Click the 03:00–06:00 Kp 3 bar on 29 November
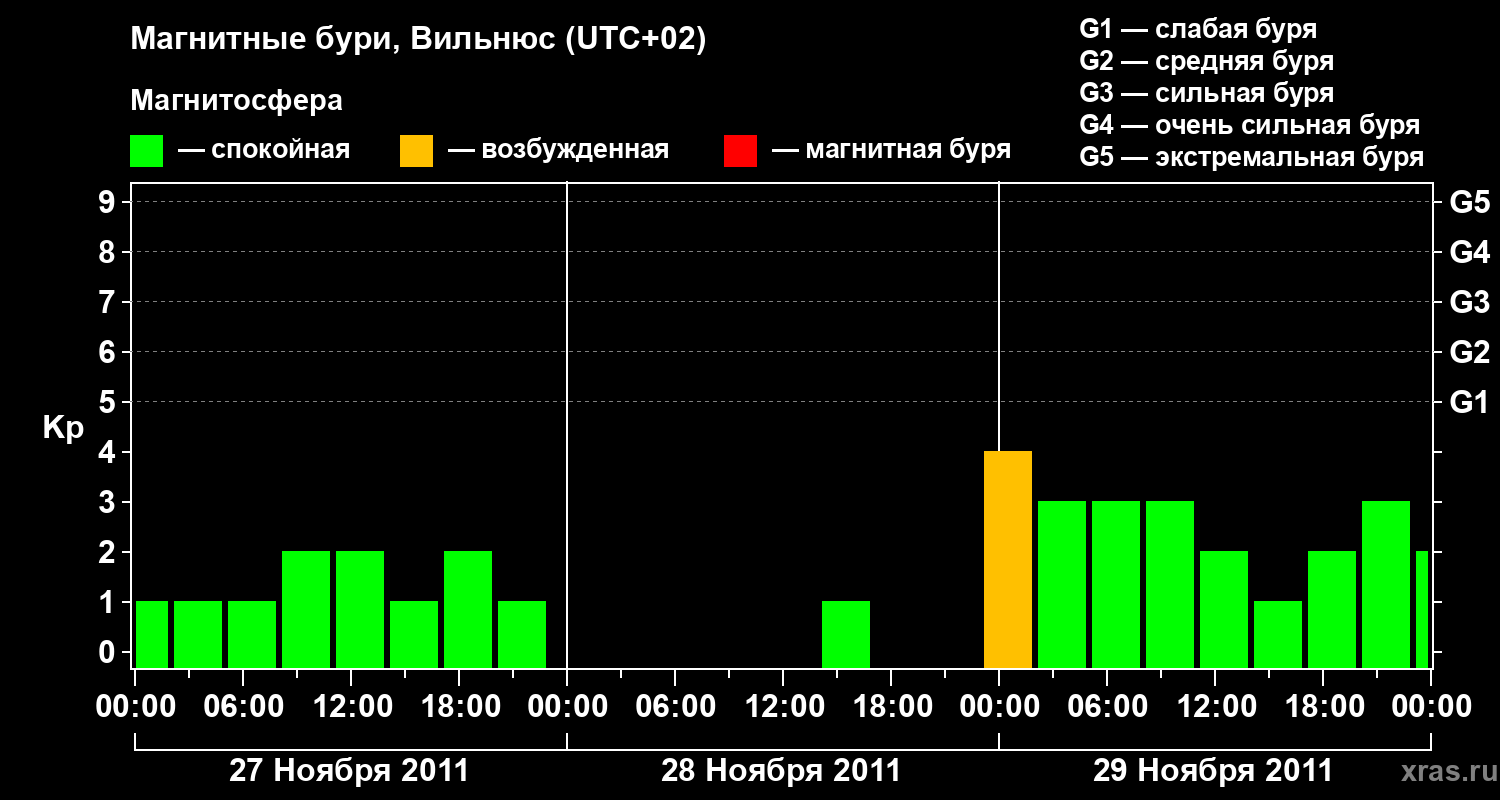The height and width of the screenshot is (800, 1500). pyautogui.click(x=1062, y=585)
